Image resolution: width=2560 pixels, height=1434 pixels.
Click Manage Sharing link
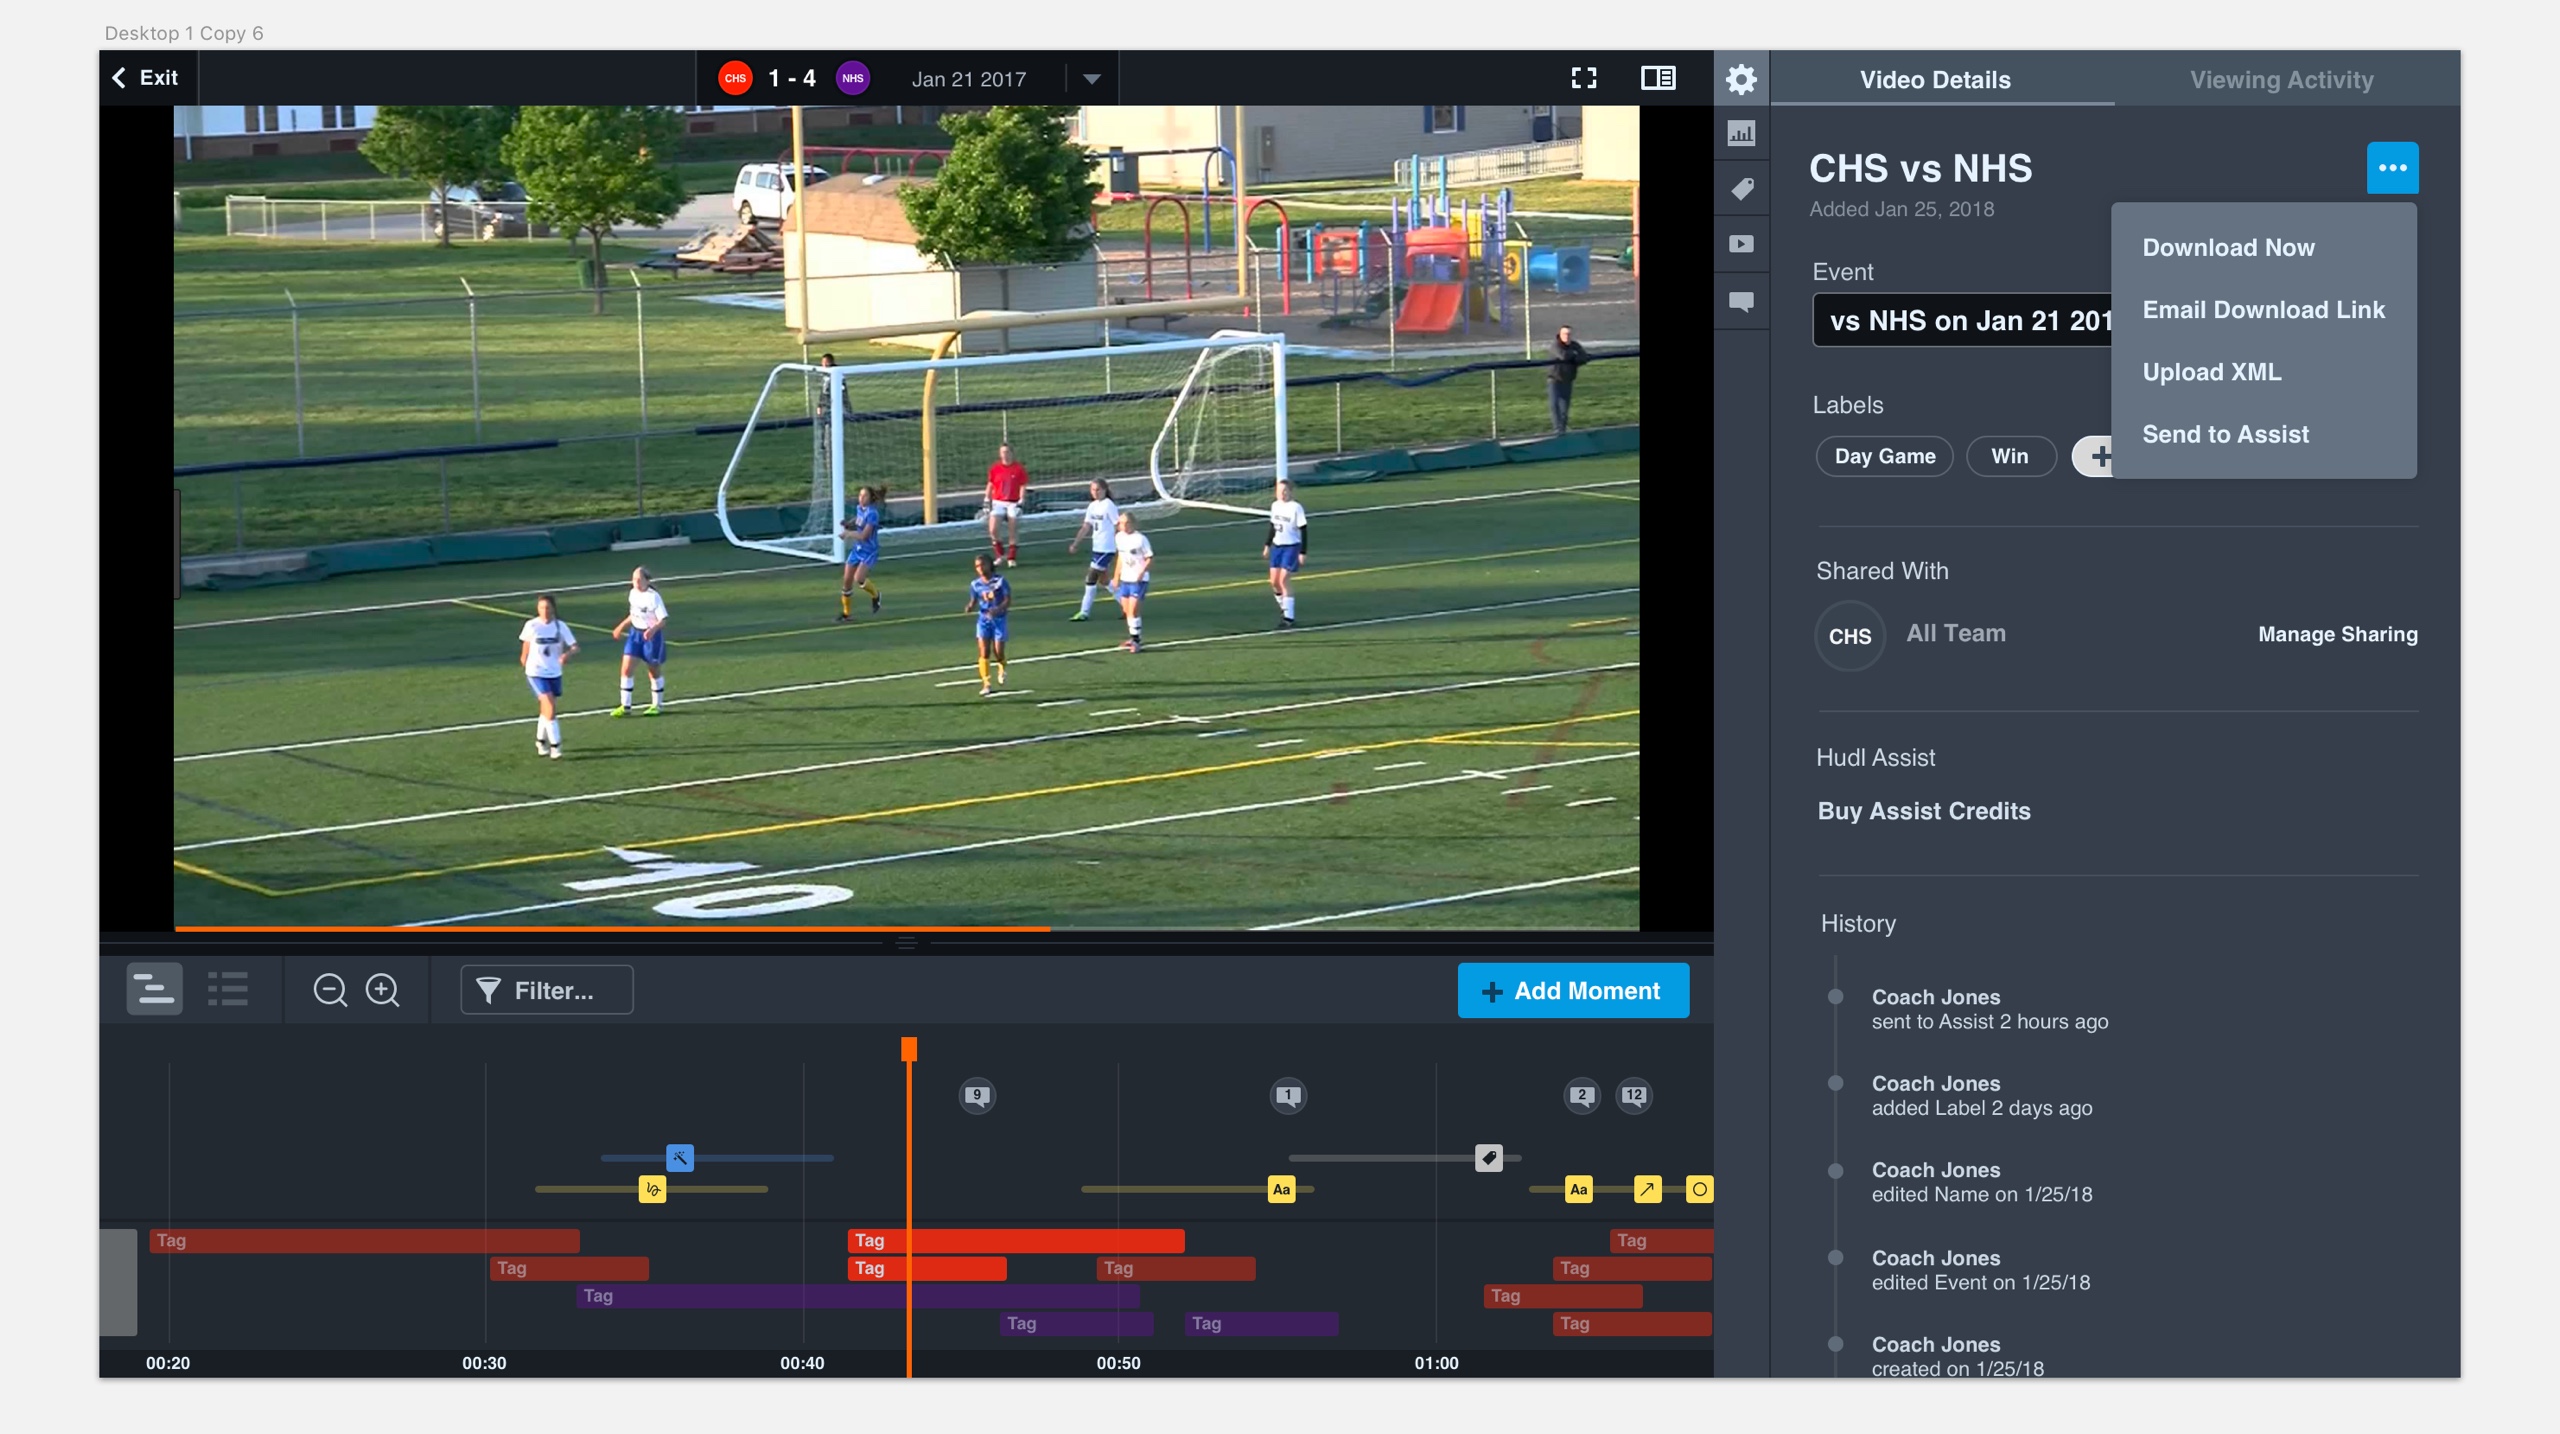pyautogui.click(x=2337, y=634)
